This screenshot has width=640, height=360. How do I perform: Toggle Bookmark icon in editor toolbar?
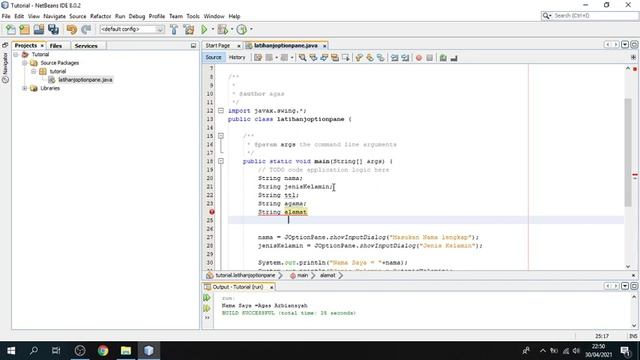pyautogui.click(x=380, y=58)
